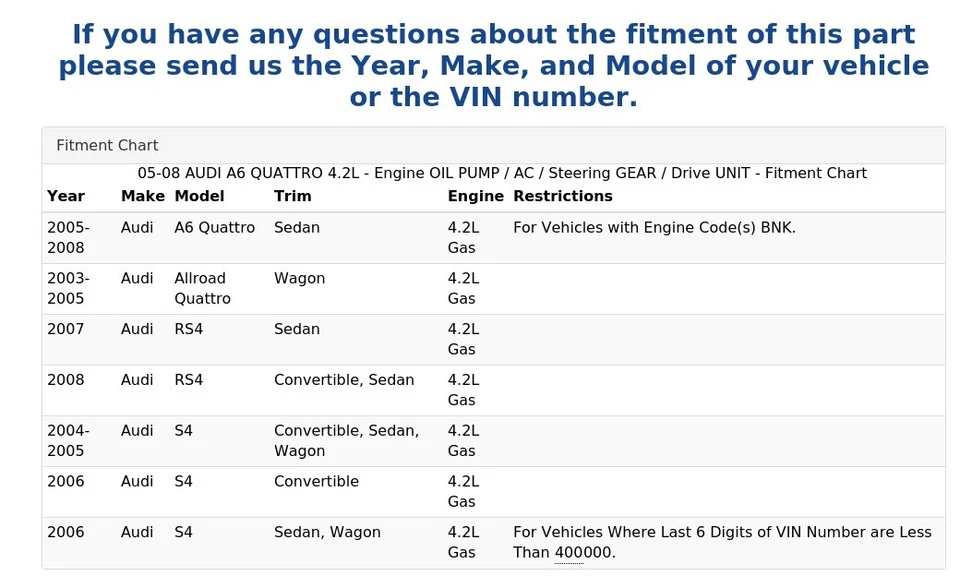The width and height of the screenshot is (960, 588).
Task: Click the 2003-2005 year cell
Action: click(x=68, y=288)
